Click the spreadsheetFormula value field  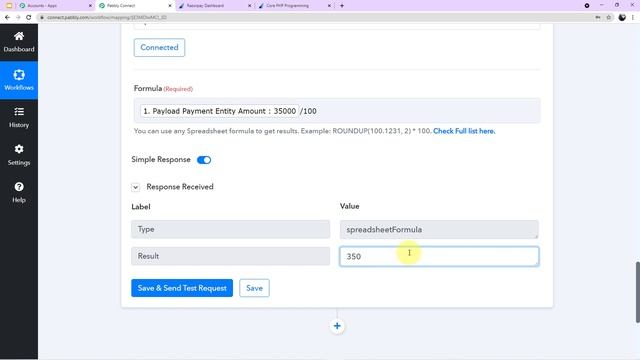(x=439, y=229)
